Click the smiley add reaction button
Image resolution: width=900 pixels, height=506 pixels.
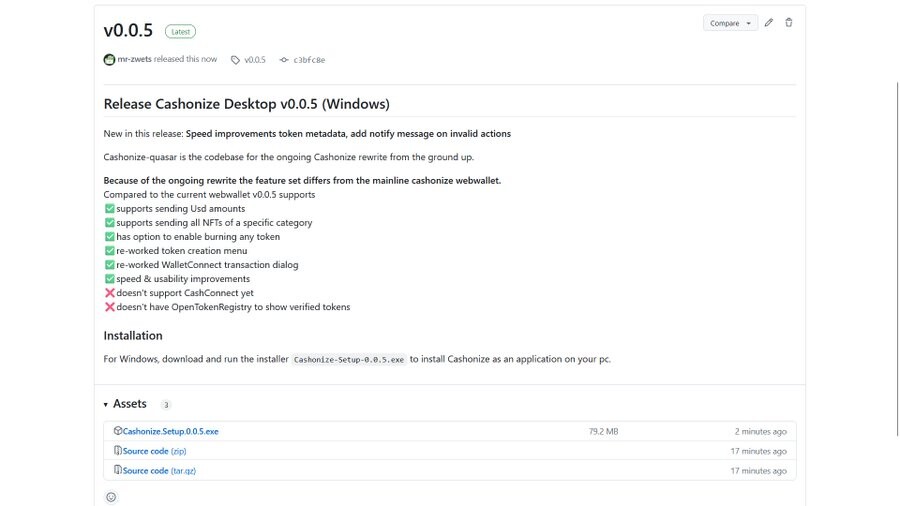click(111, 497)
